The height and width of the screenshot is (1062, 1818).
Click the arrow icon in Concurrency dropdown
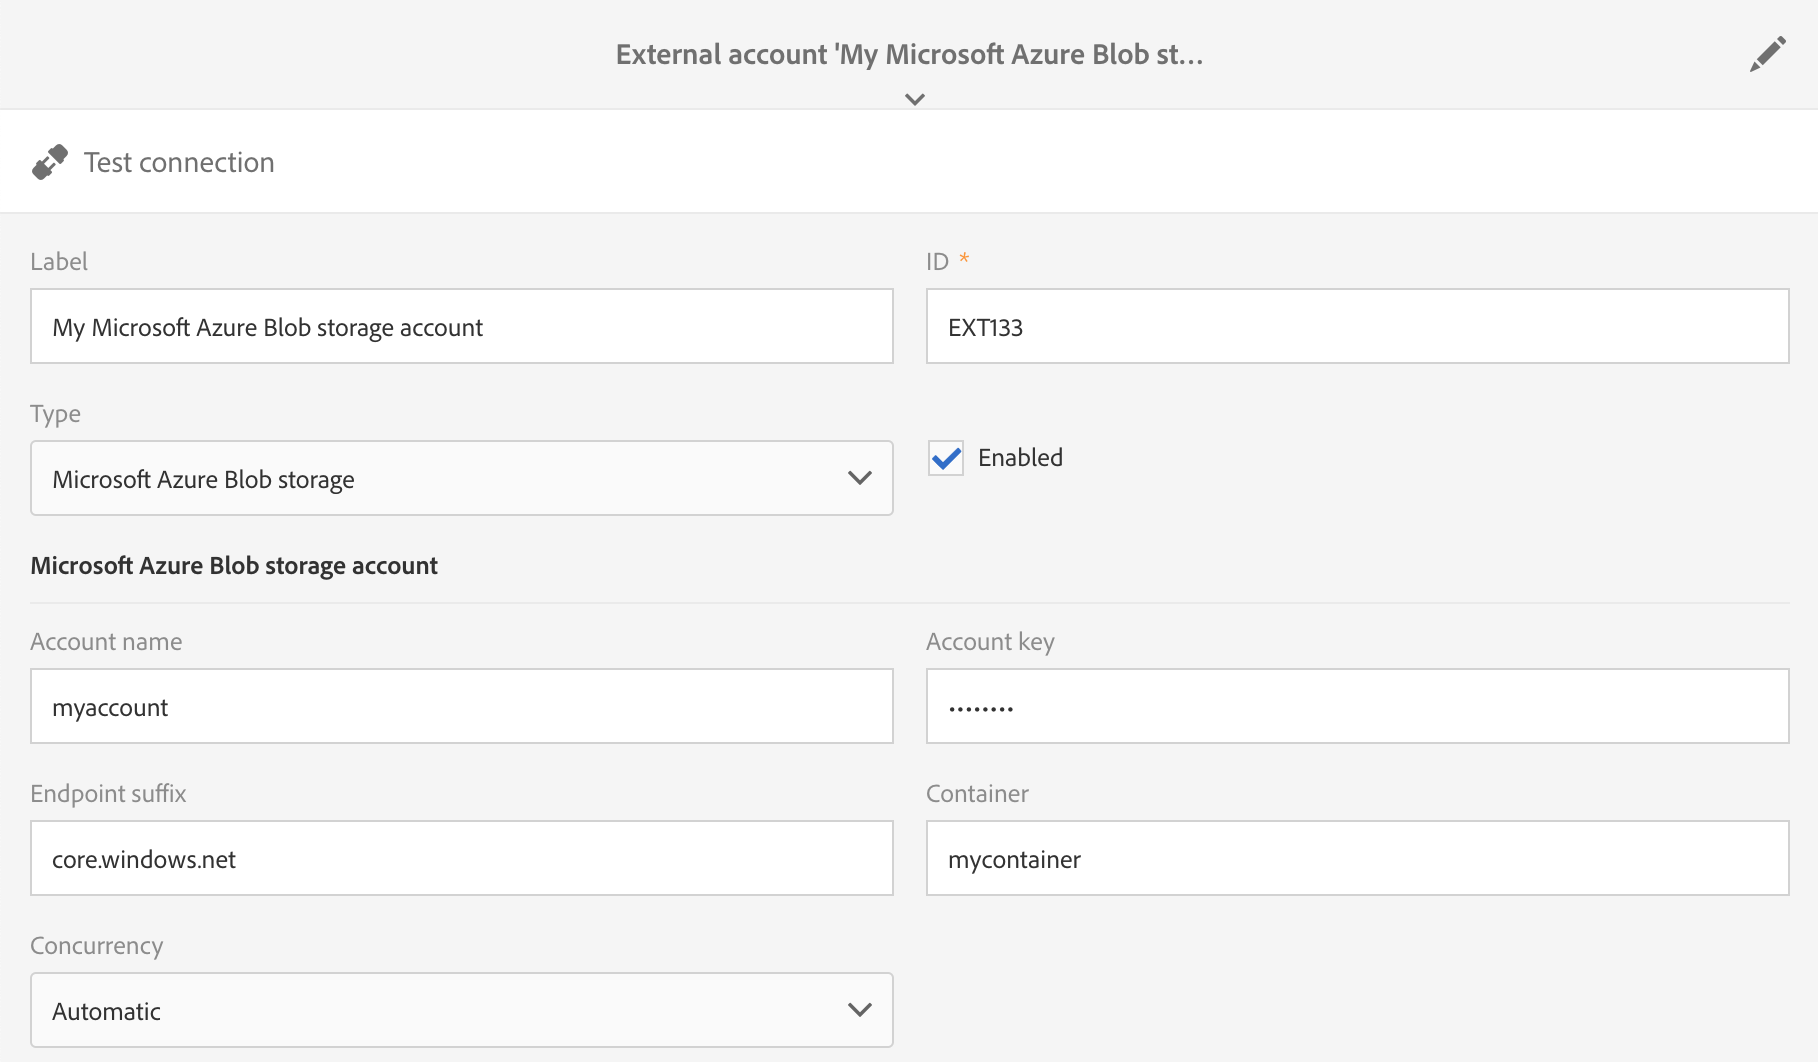[859, 1011]
